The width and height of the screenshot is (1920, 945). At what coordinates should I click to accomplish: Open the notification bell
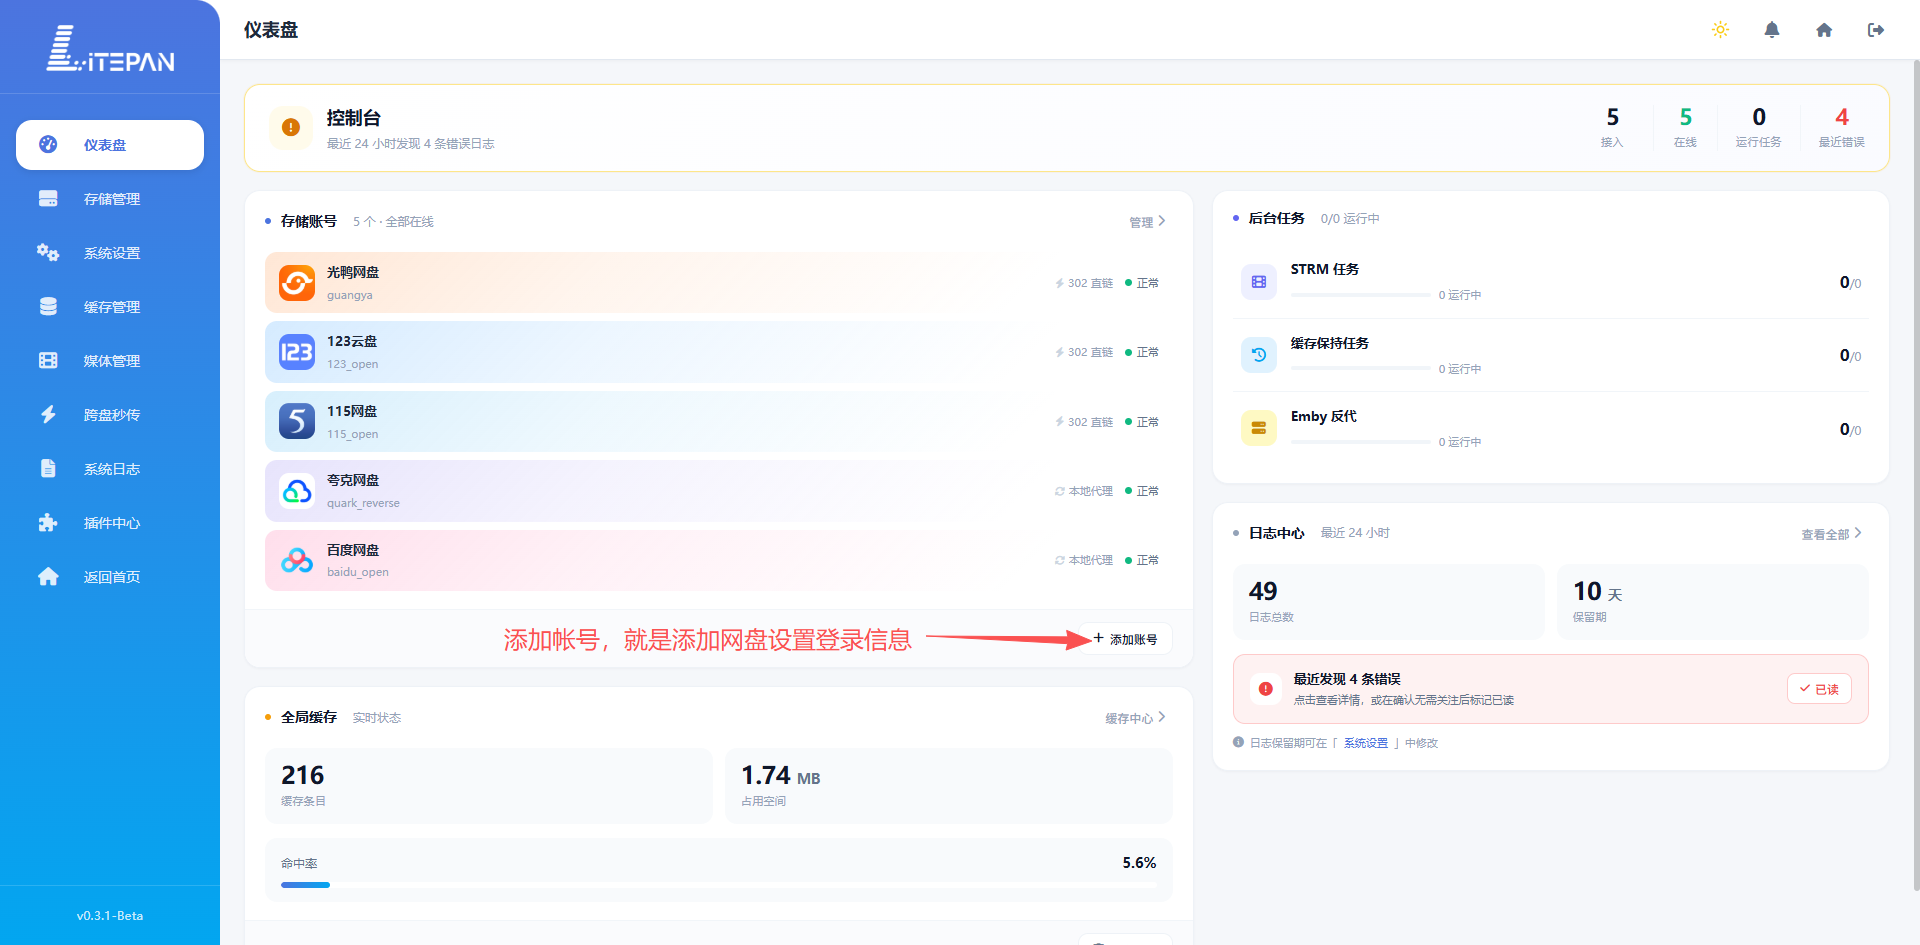(1772, 30)
